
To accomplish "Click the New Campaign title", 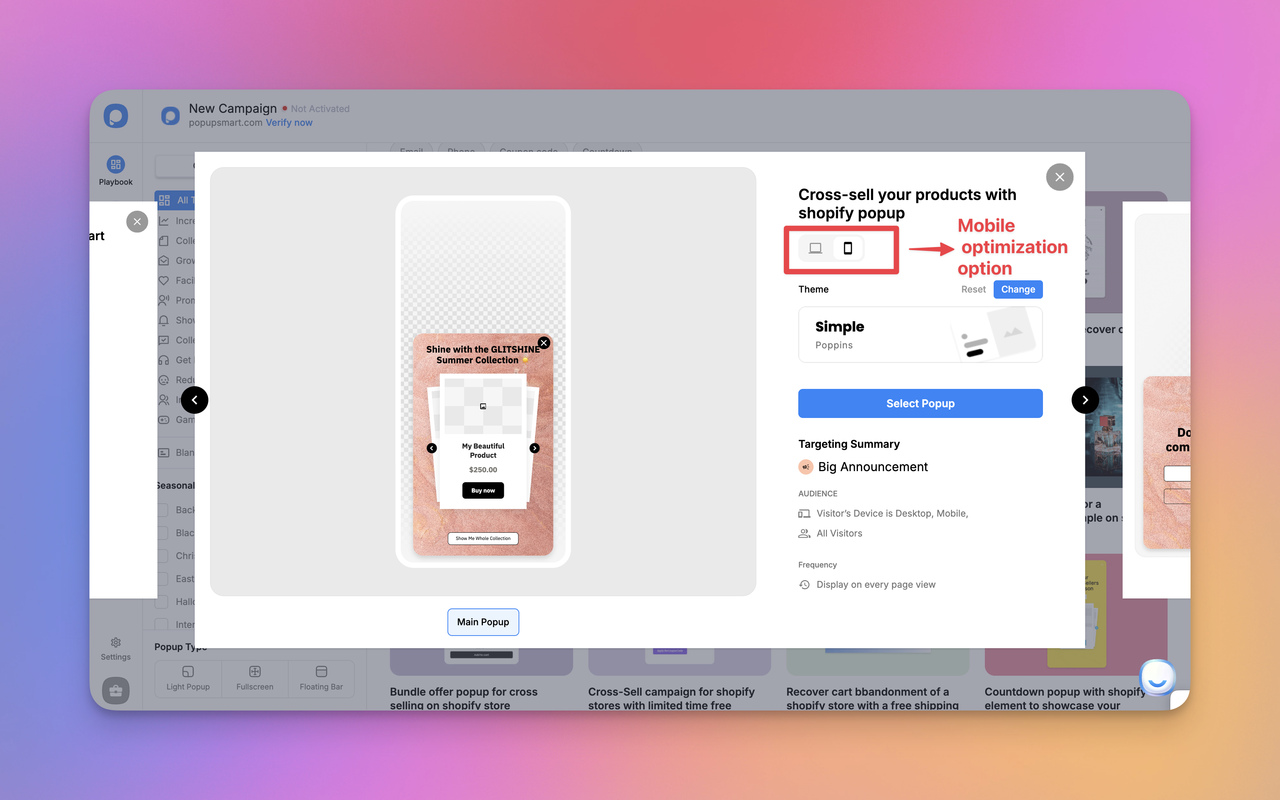I will [233, 108].
